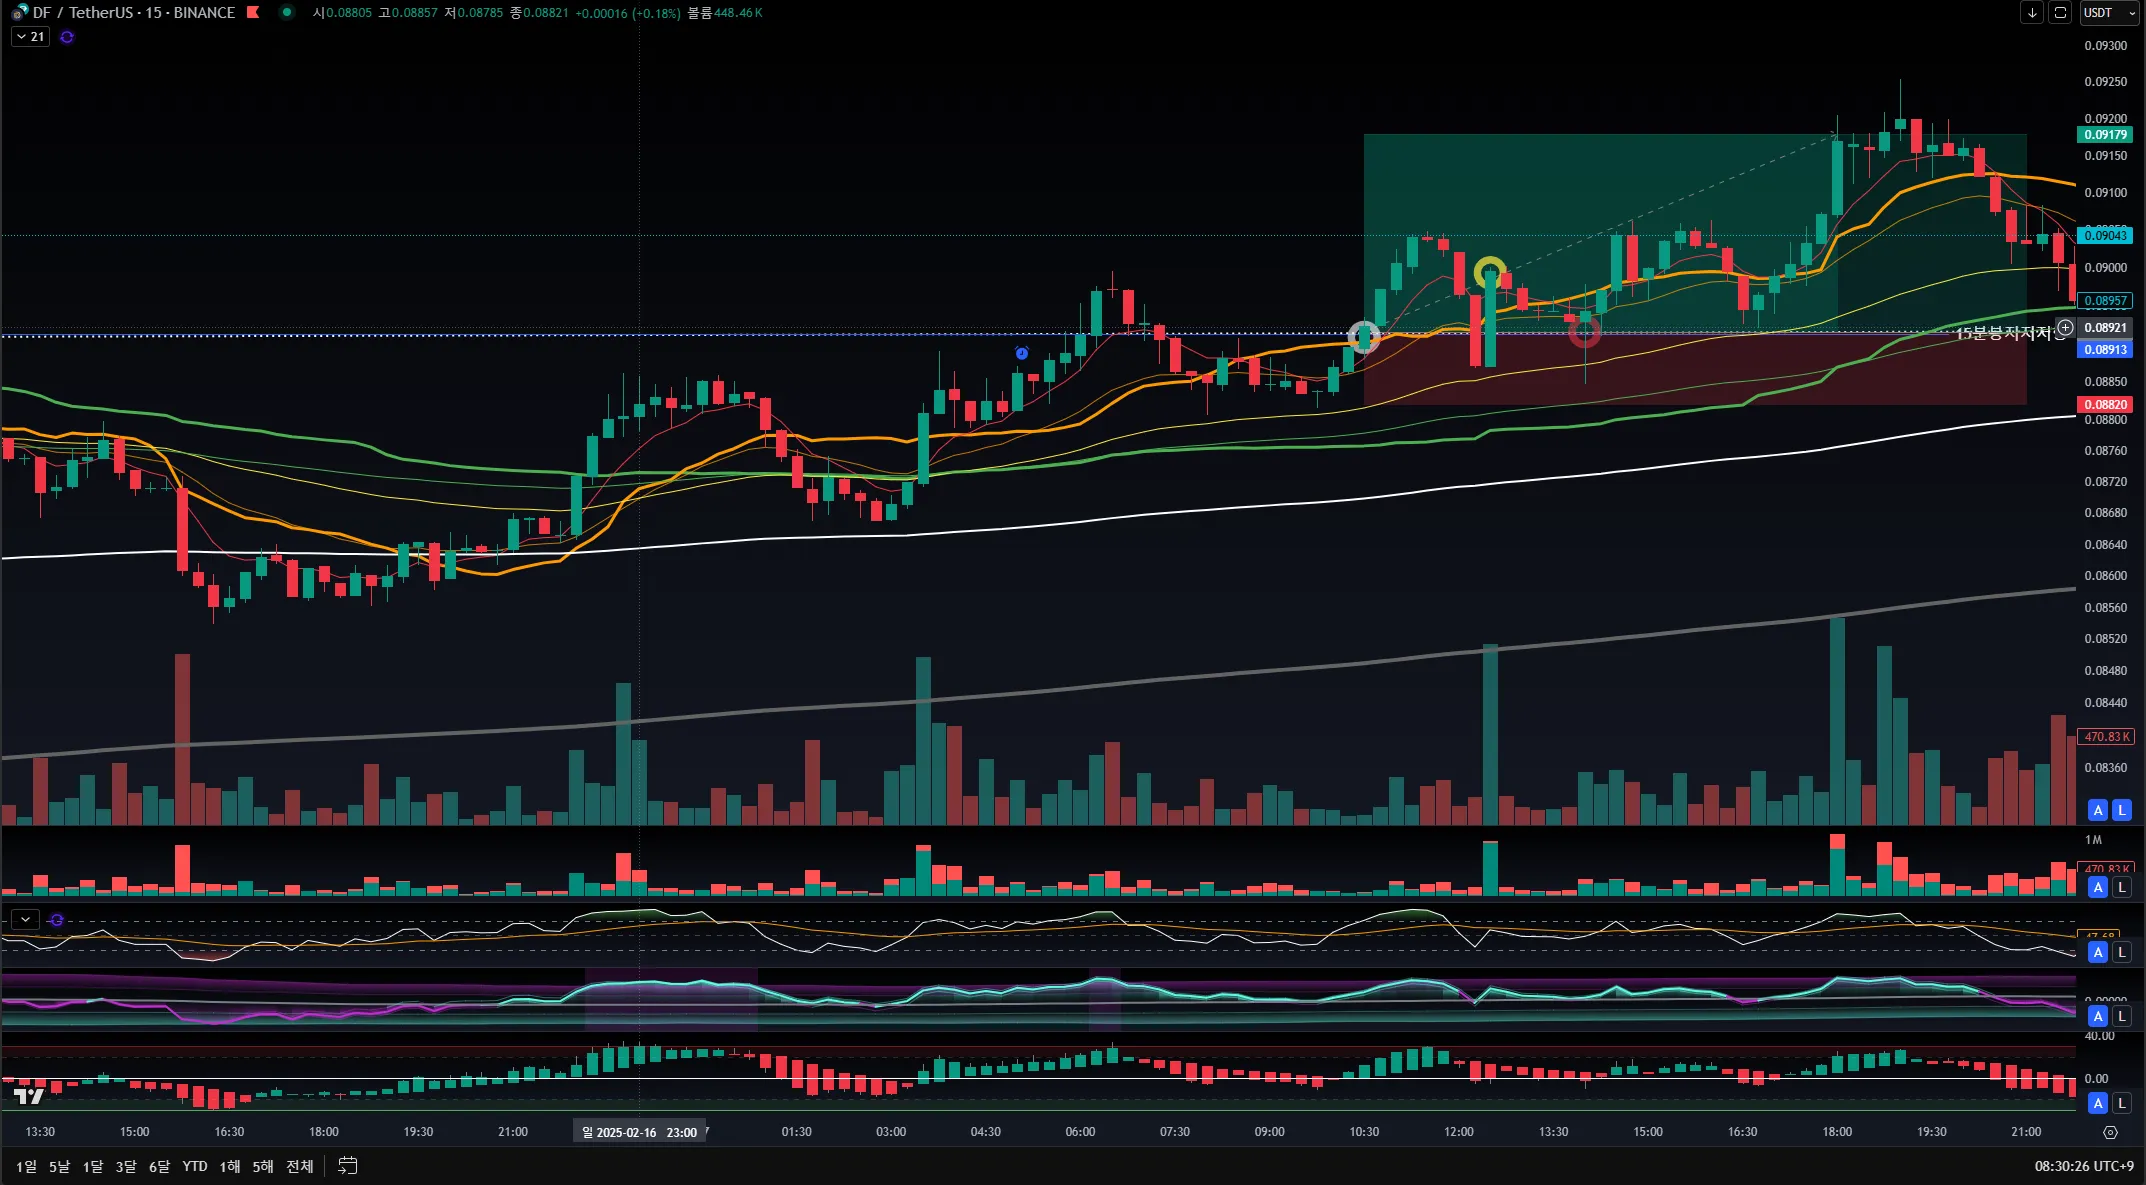Toggle L button in the bottom histogram pane

pos(2121,1103)
